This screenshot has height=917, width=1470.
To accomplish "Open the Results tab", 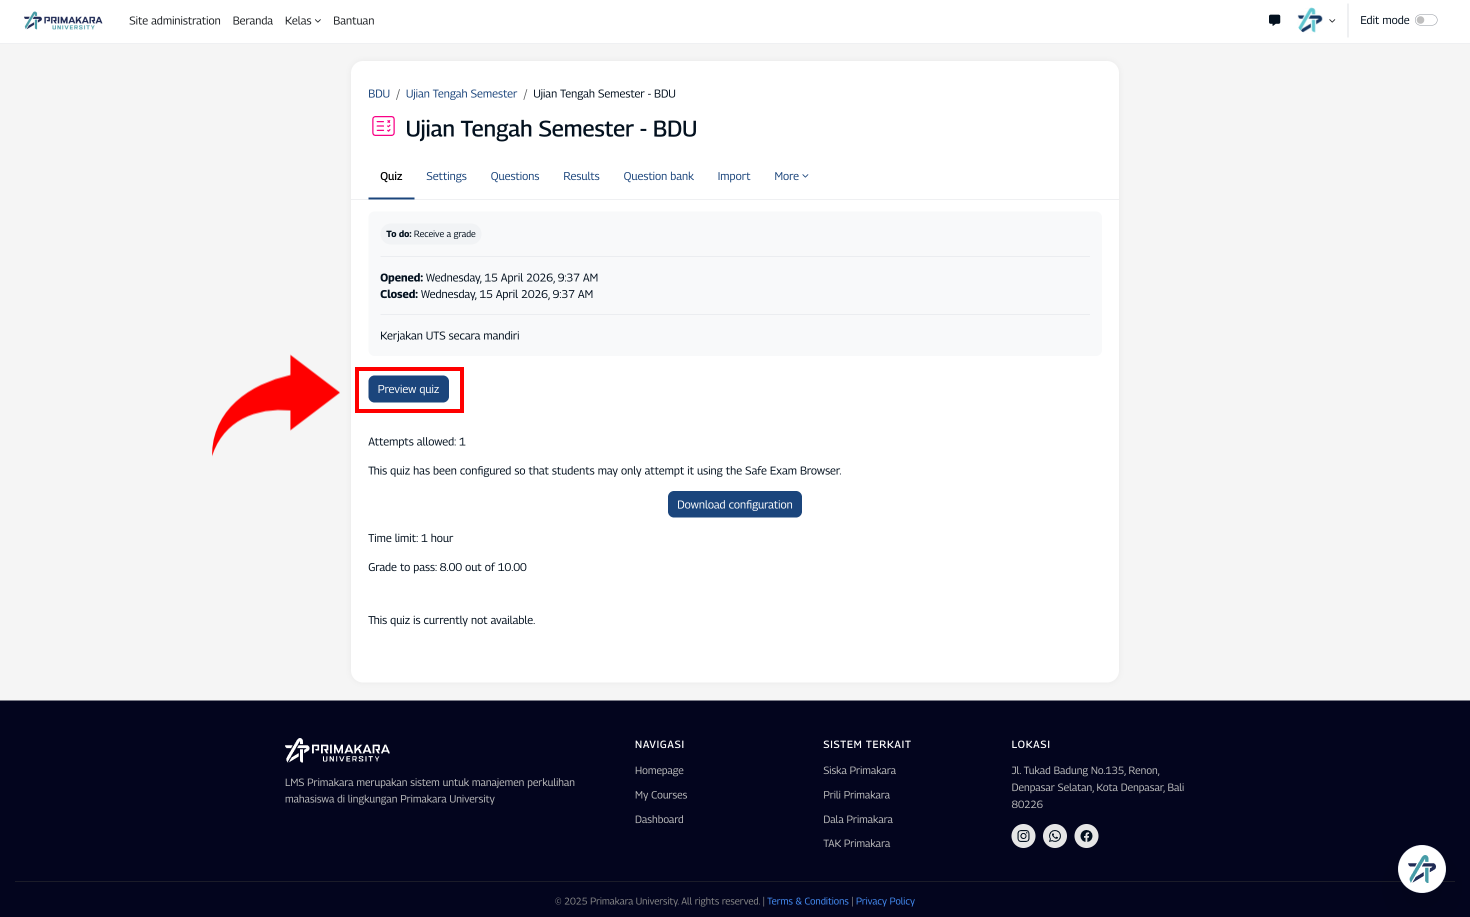I will [581, 176].
